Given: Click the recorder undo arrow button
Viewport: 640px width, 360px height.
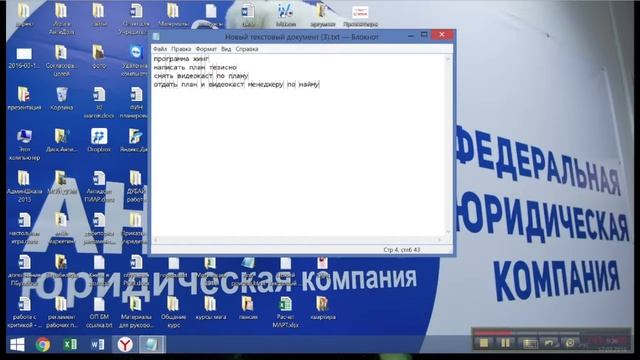Looking at the screenshot, I should pyautogui.click(x=549, y=343).
